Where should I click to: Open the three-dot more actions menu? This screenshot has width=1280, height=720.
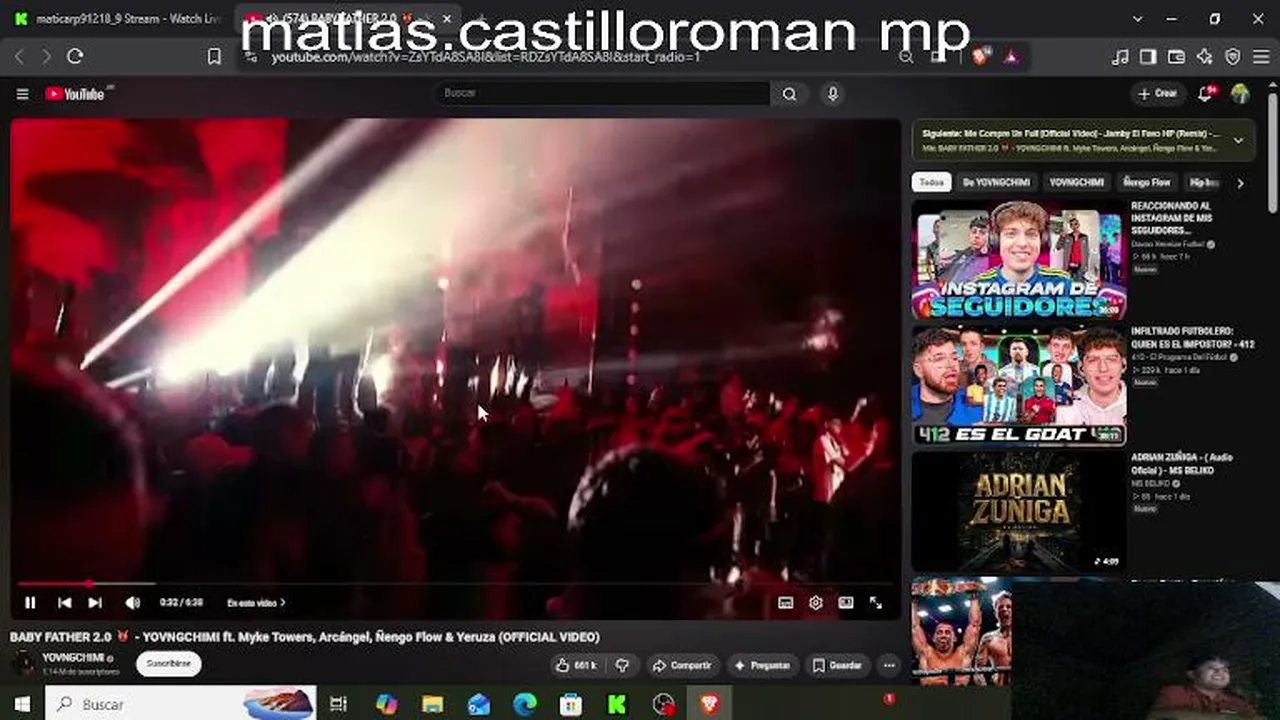coord(888,665)
